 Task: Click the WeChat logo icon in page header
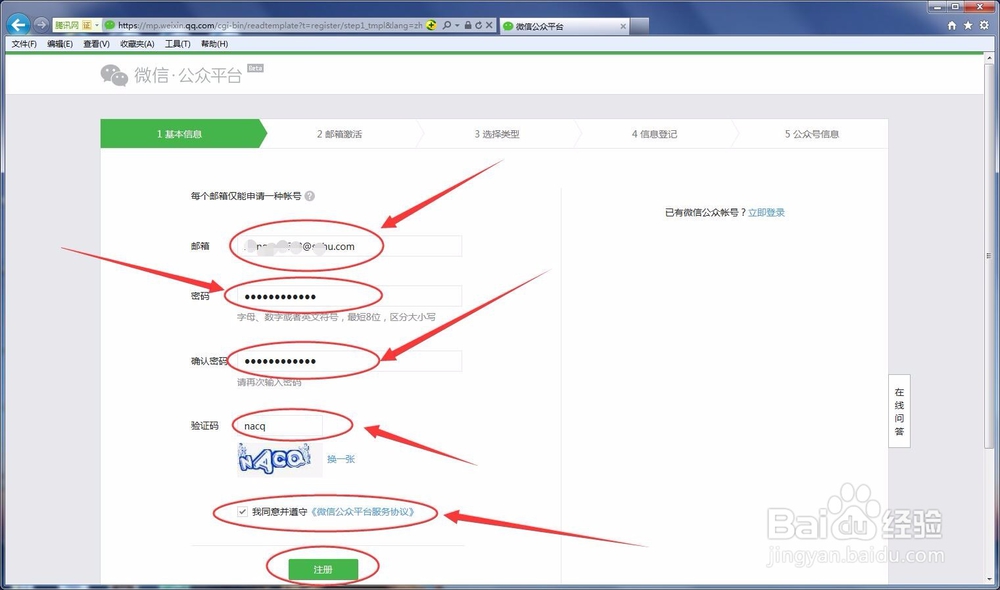point(114,75)
